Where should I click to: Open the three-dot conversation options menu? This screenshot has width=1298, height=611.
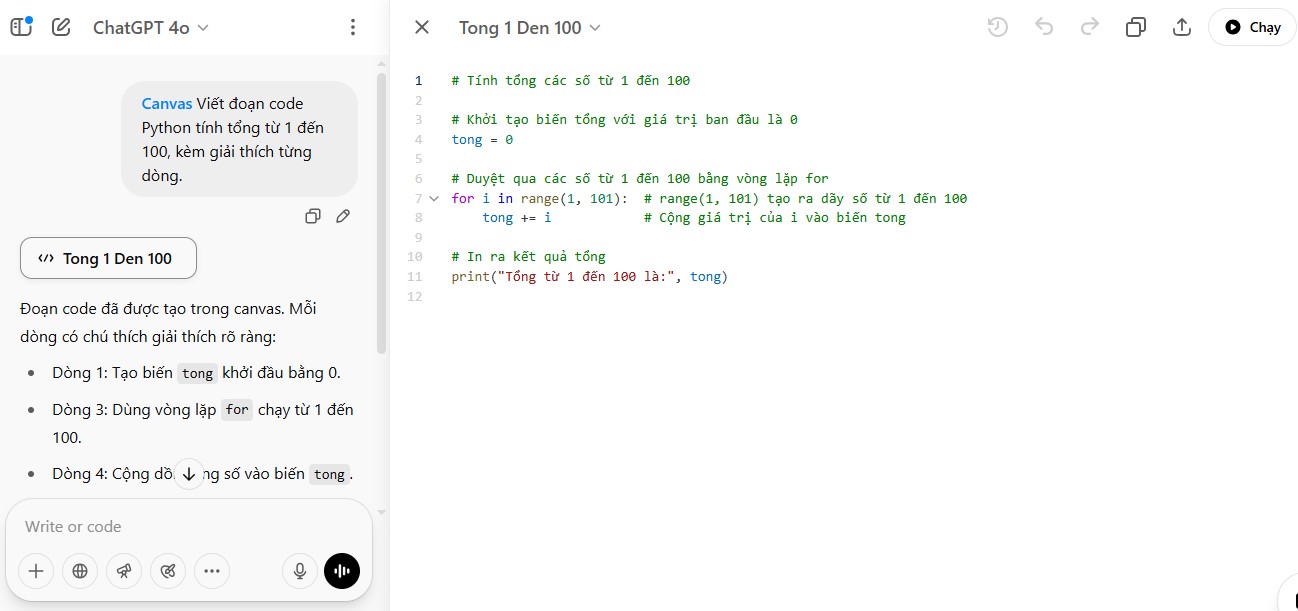click(x=352, y=27)
